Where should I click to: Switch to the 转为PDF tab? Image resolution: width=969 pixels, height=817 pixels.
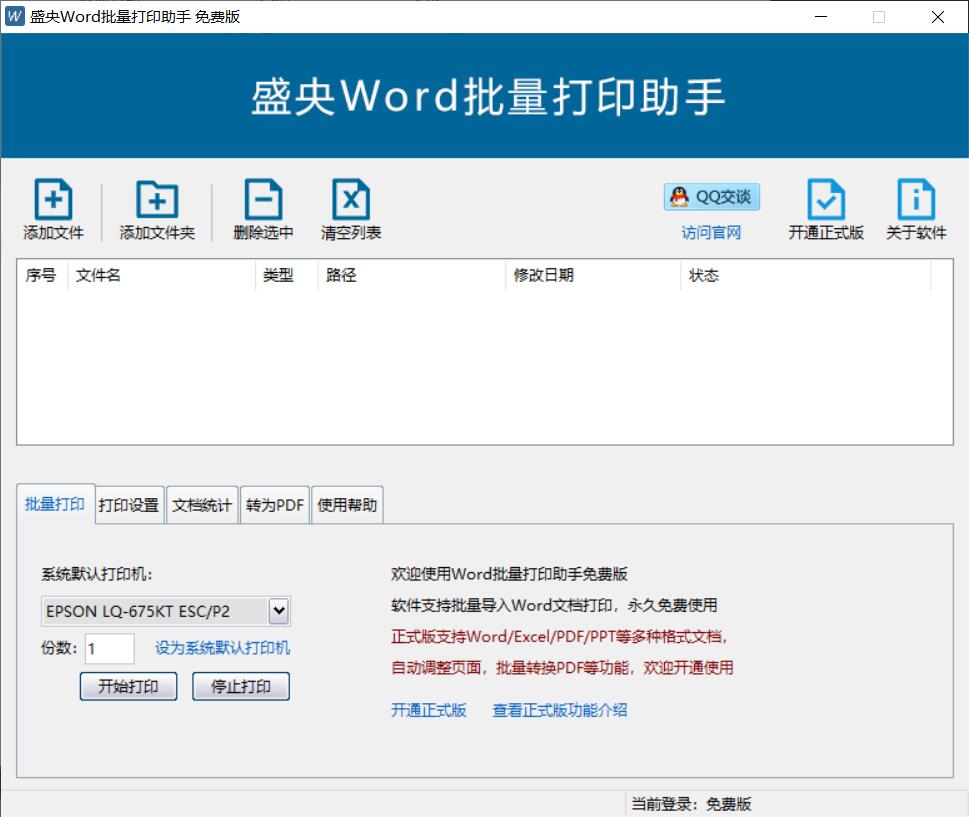tap(274, 506)
